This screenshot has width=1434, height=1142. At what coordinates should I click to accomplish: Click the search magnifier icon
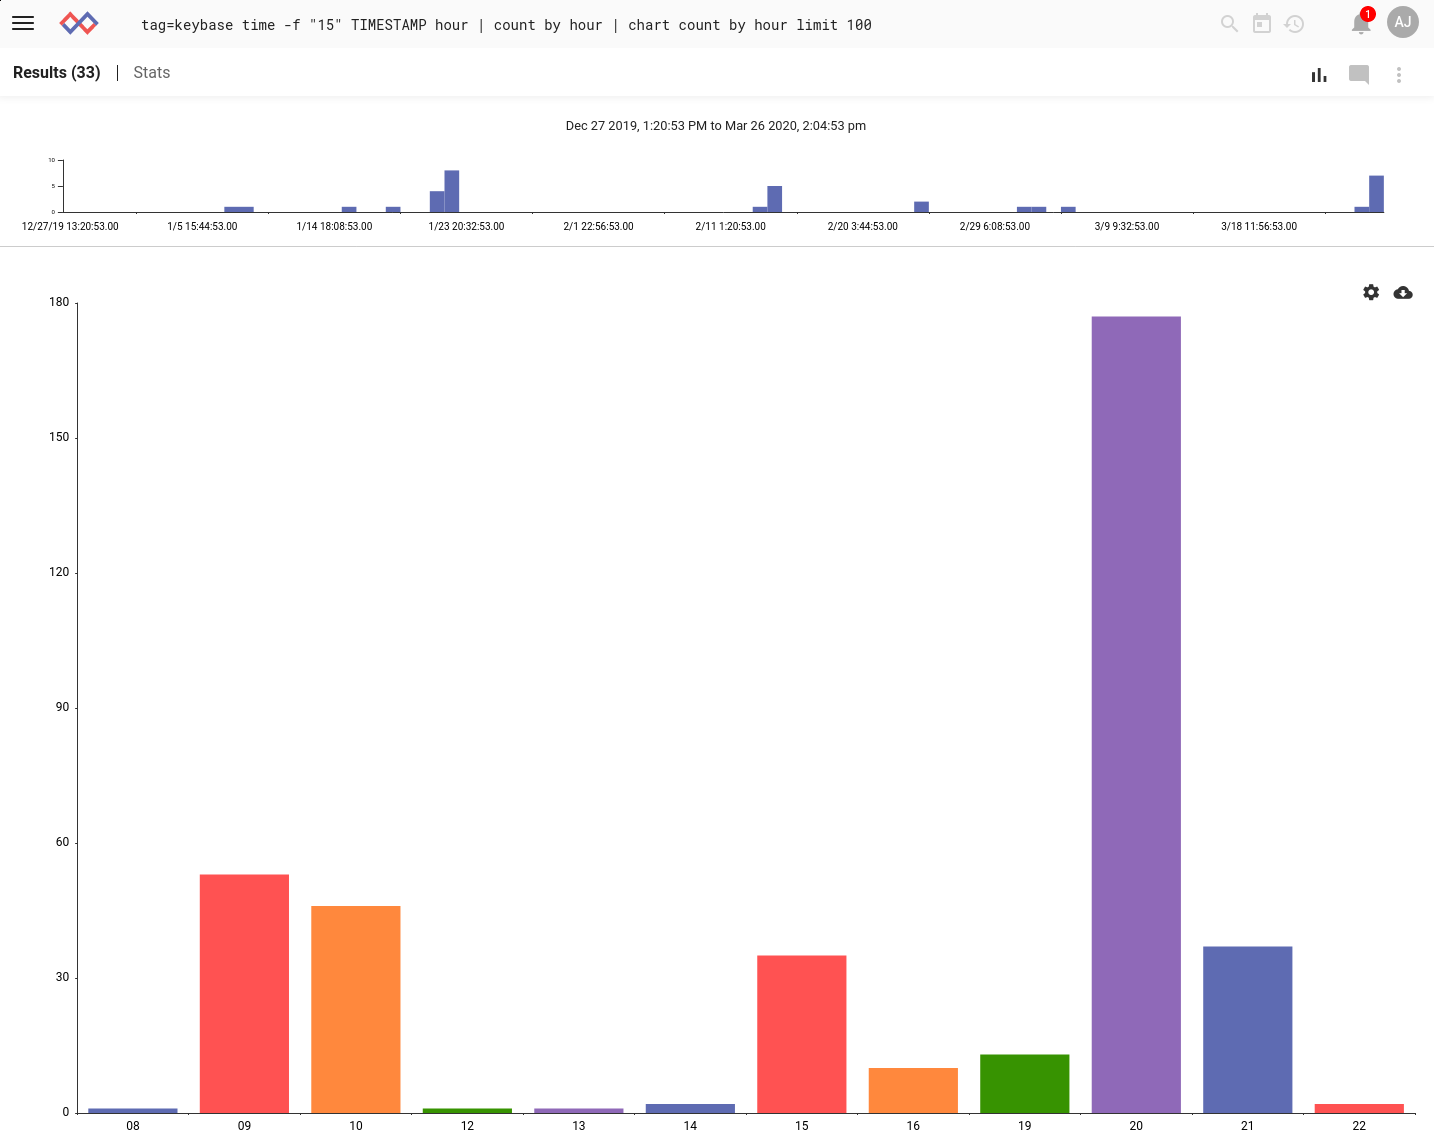pyautogui.click(x=1229, y=23)
